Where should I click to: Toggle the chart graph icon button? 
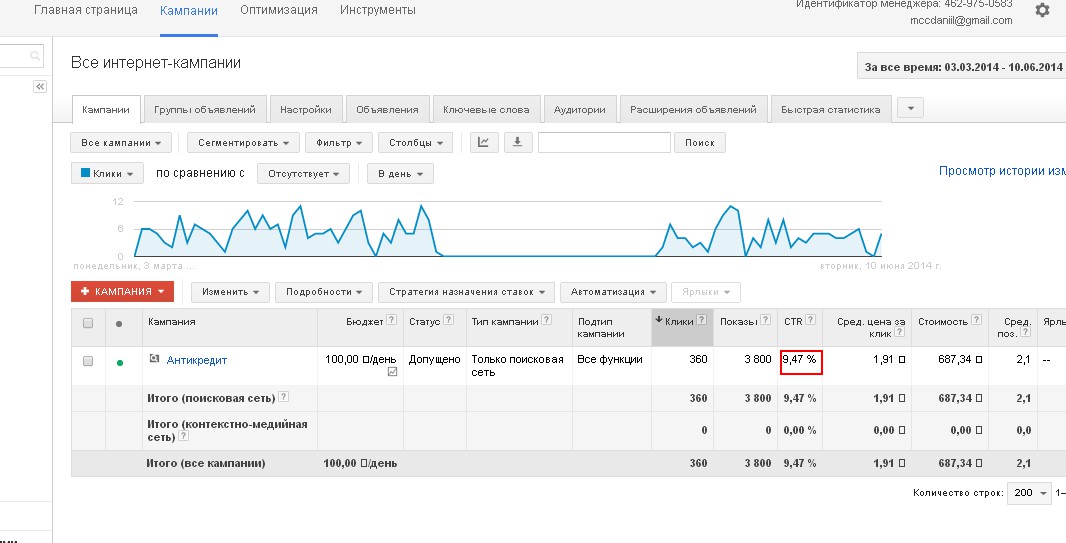pyautogui.click(x=484, y=142)
